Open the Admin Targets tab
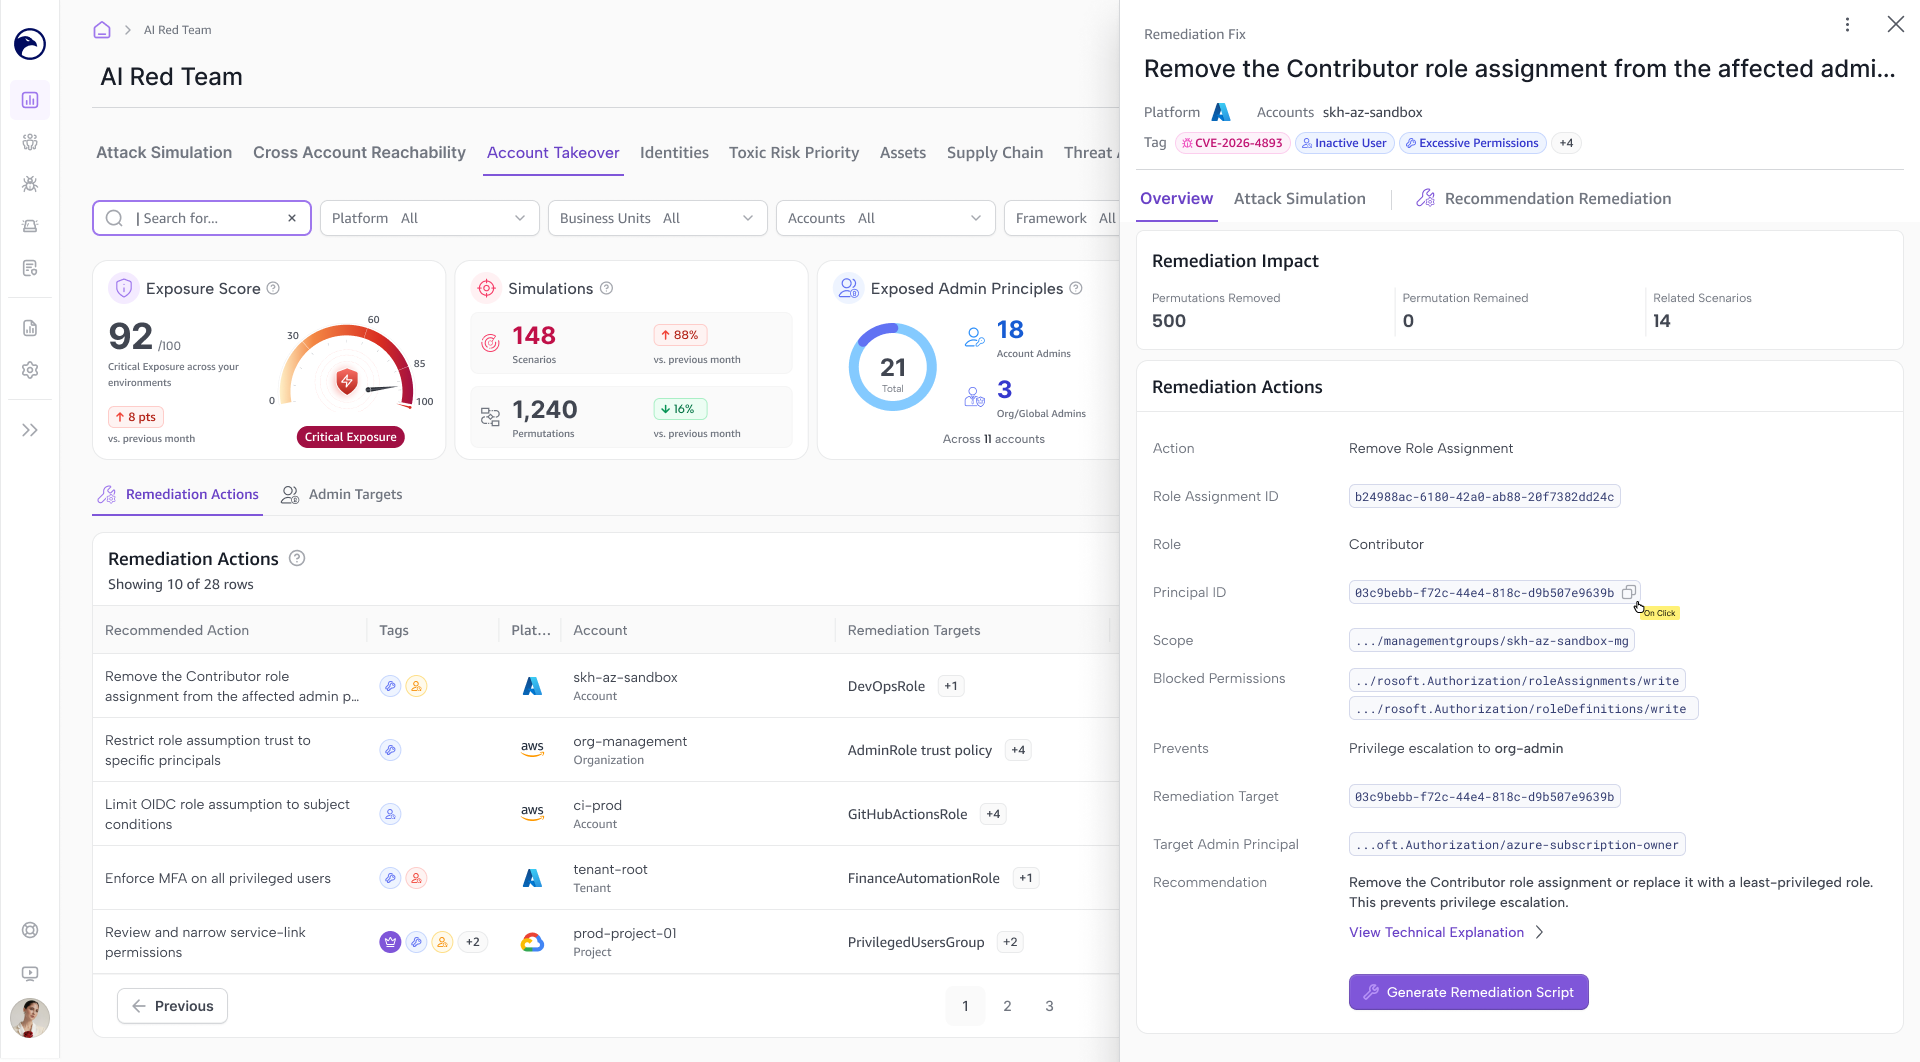 [x=342, y=494]
